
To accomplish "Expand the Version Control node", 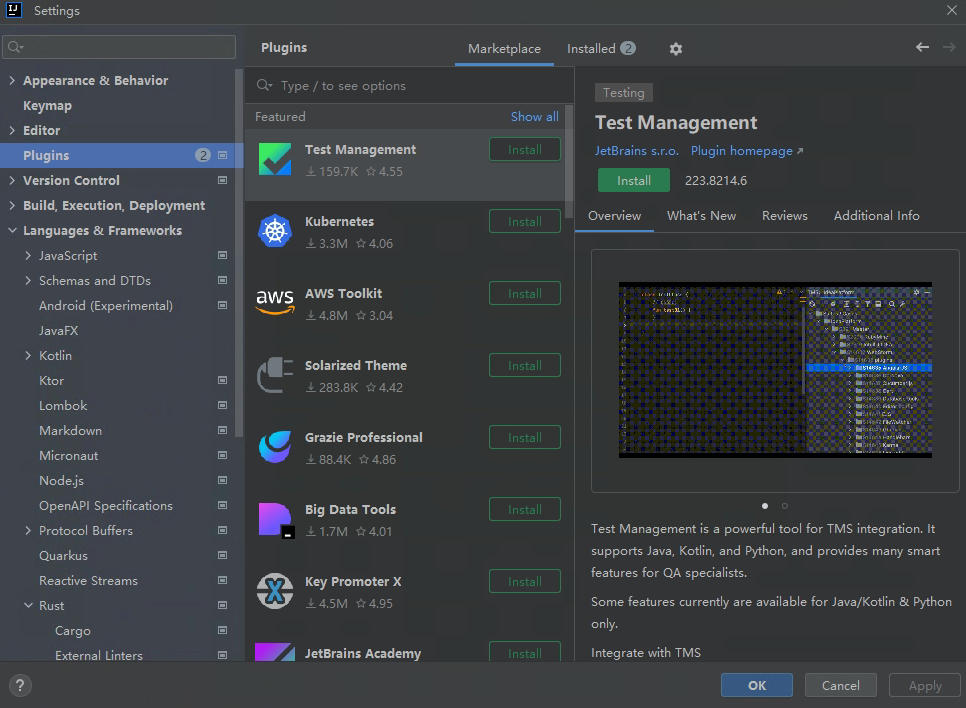I will click(12, 180).
